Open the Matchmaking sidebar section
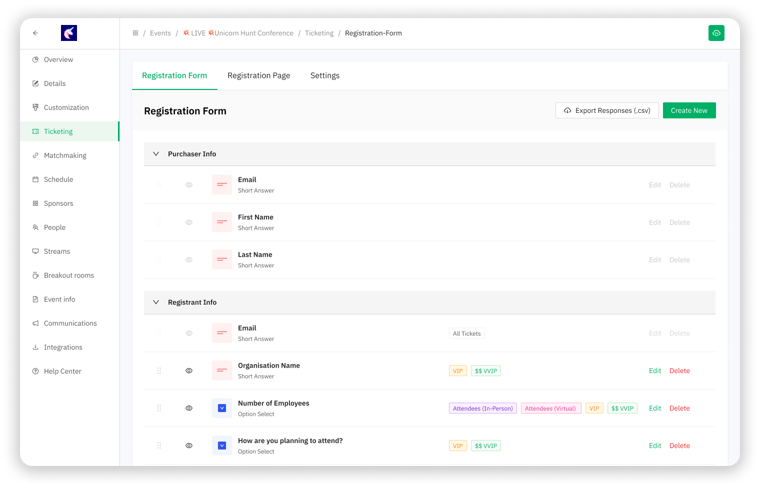 coord(64,155)
